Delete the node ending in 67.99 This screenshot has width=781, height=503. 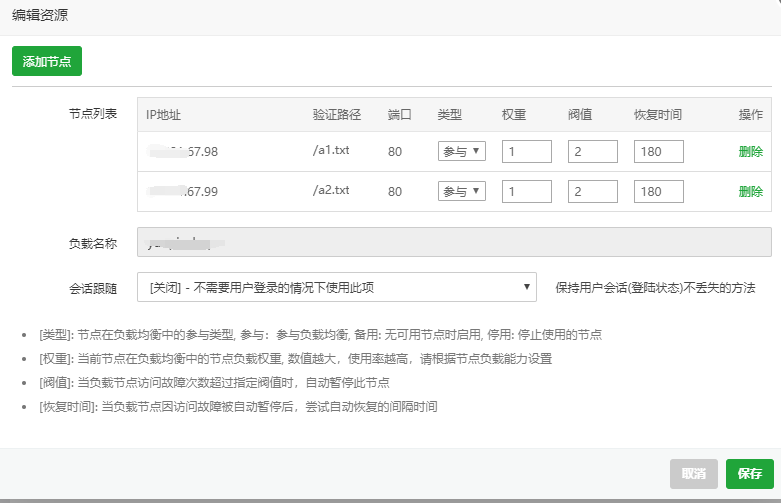[x=751, y=191]
